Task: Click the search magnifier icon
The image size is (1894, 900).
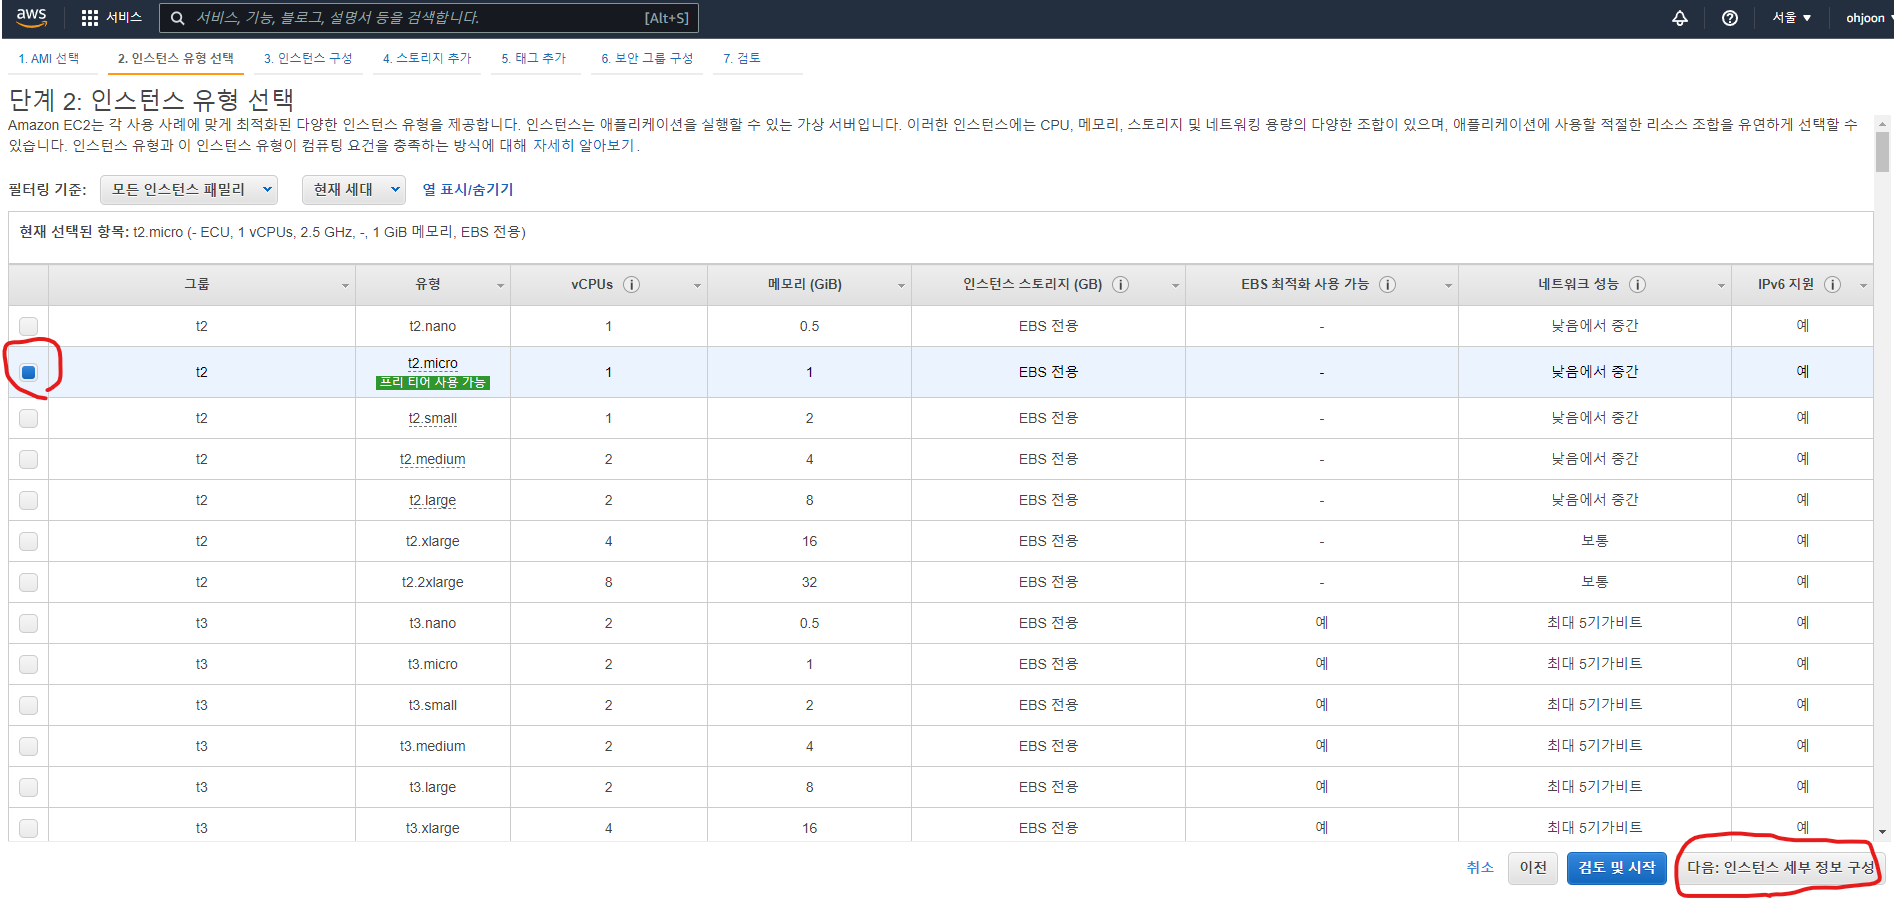Action: pos(177,18)
